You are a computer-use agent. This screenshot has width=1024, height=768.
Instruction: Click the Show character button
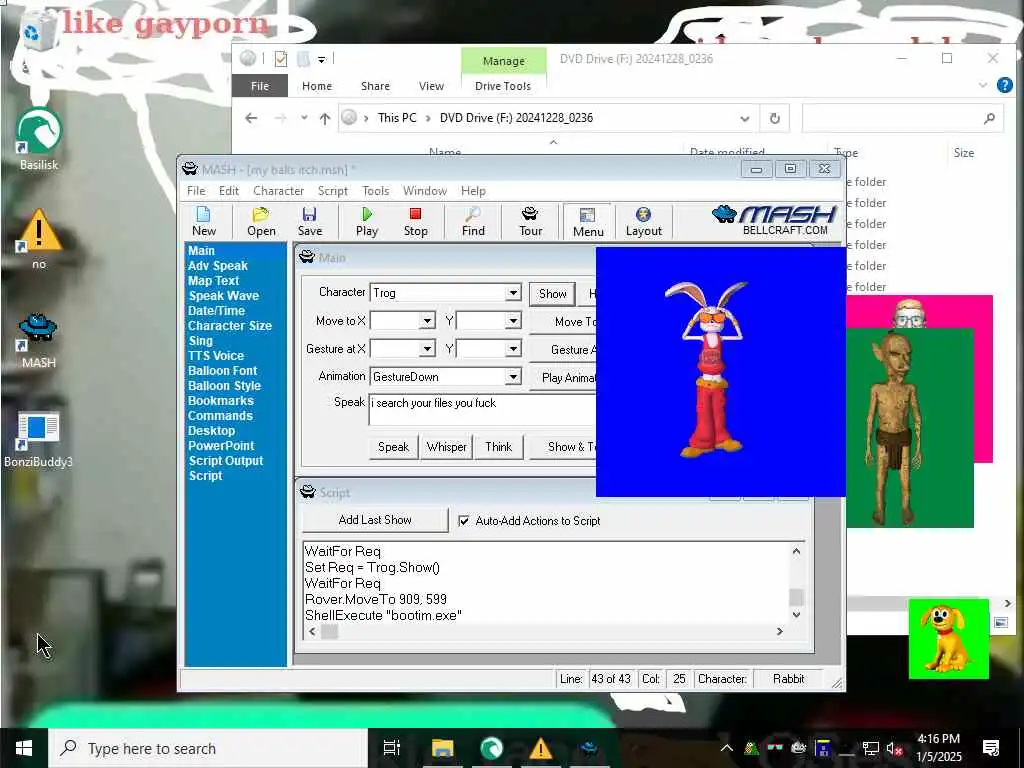click(552, 294)
